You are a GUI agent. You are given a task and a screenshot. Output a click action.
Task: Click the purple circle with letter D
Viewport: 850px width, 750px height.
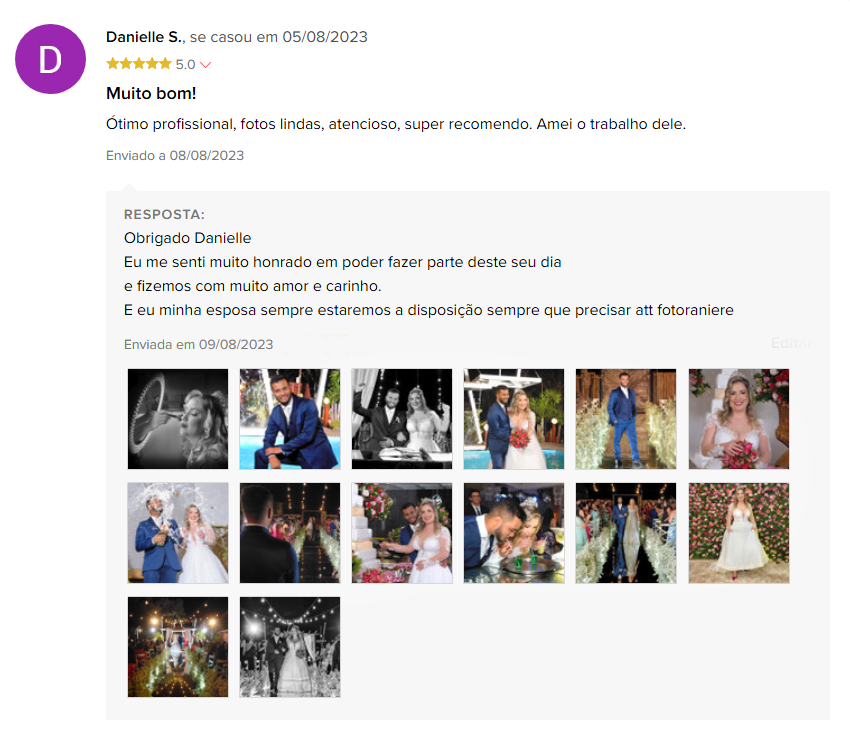(50, 59)
